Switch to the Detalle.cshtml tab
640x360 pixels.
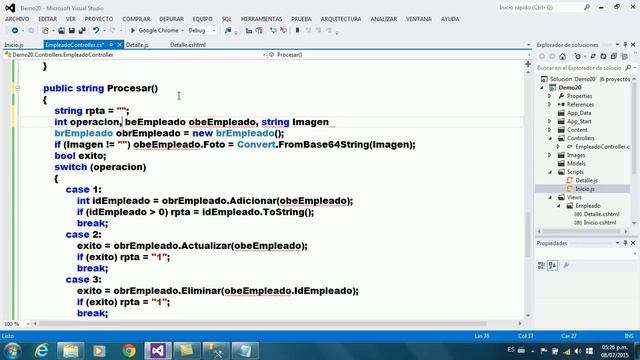[x=188, y=45]
